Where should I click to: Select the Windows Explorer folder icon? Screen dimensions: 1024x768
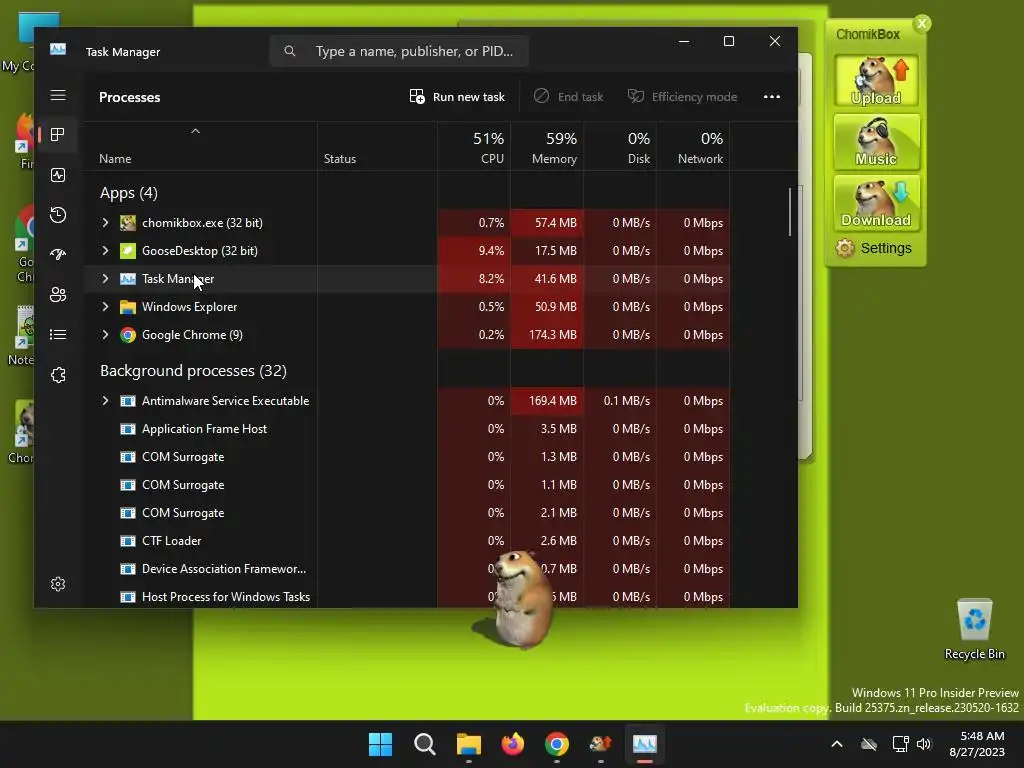128,307
